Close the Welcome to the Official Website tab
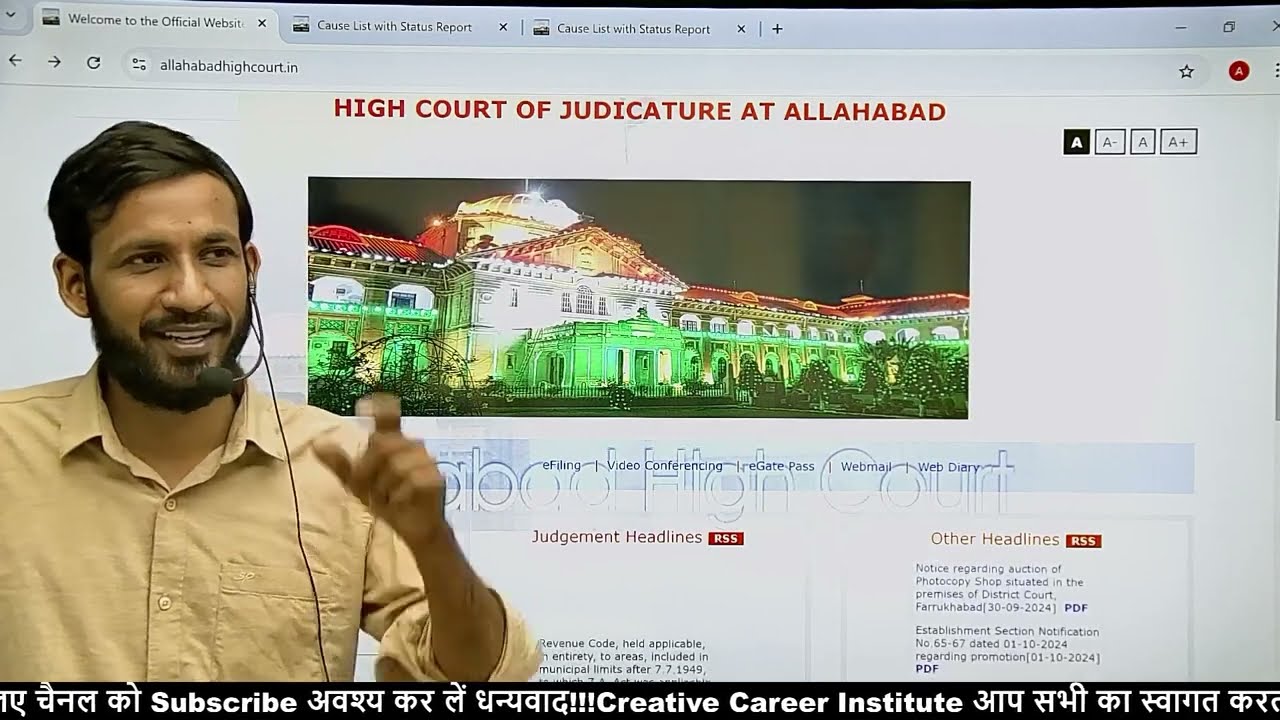The width and height of the screenshot is (1280, 720). [x=262, y=22]
